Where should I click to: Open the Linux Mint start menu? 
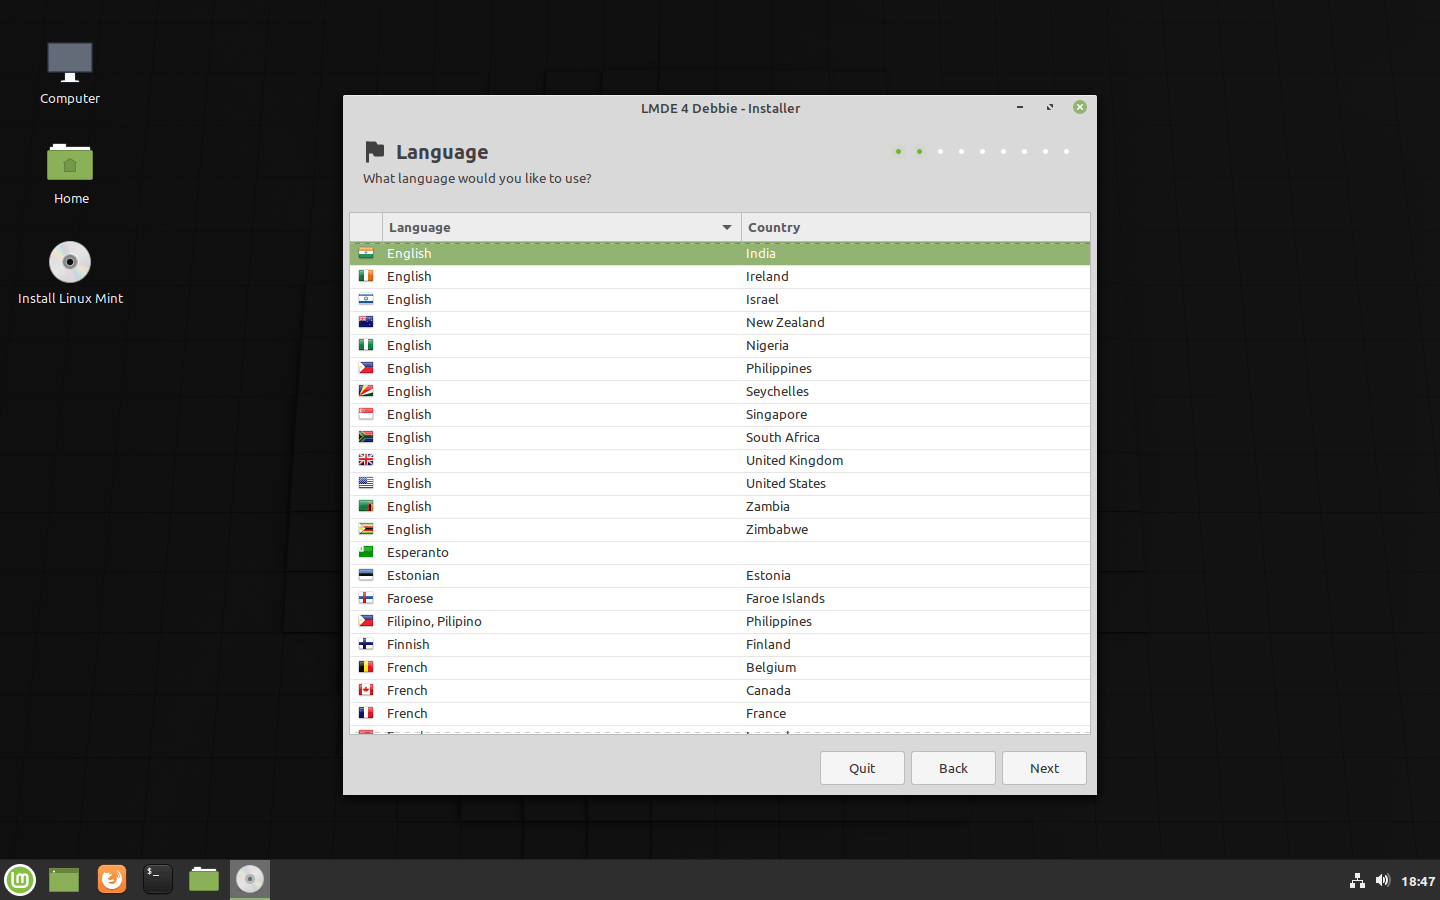coord(20,880)
